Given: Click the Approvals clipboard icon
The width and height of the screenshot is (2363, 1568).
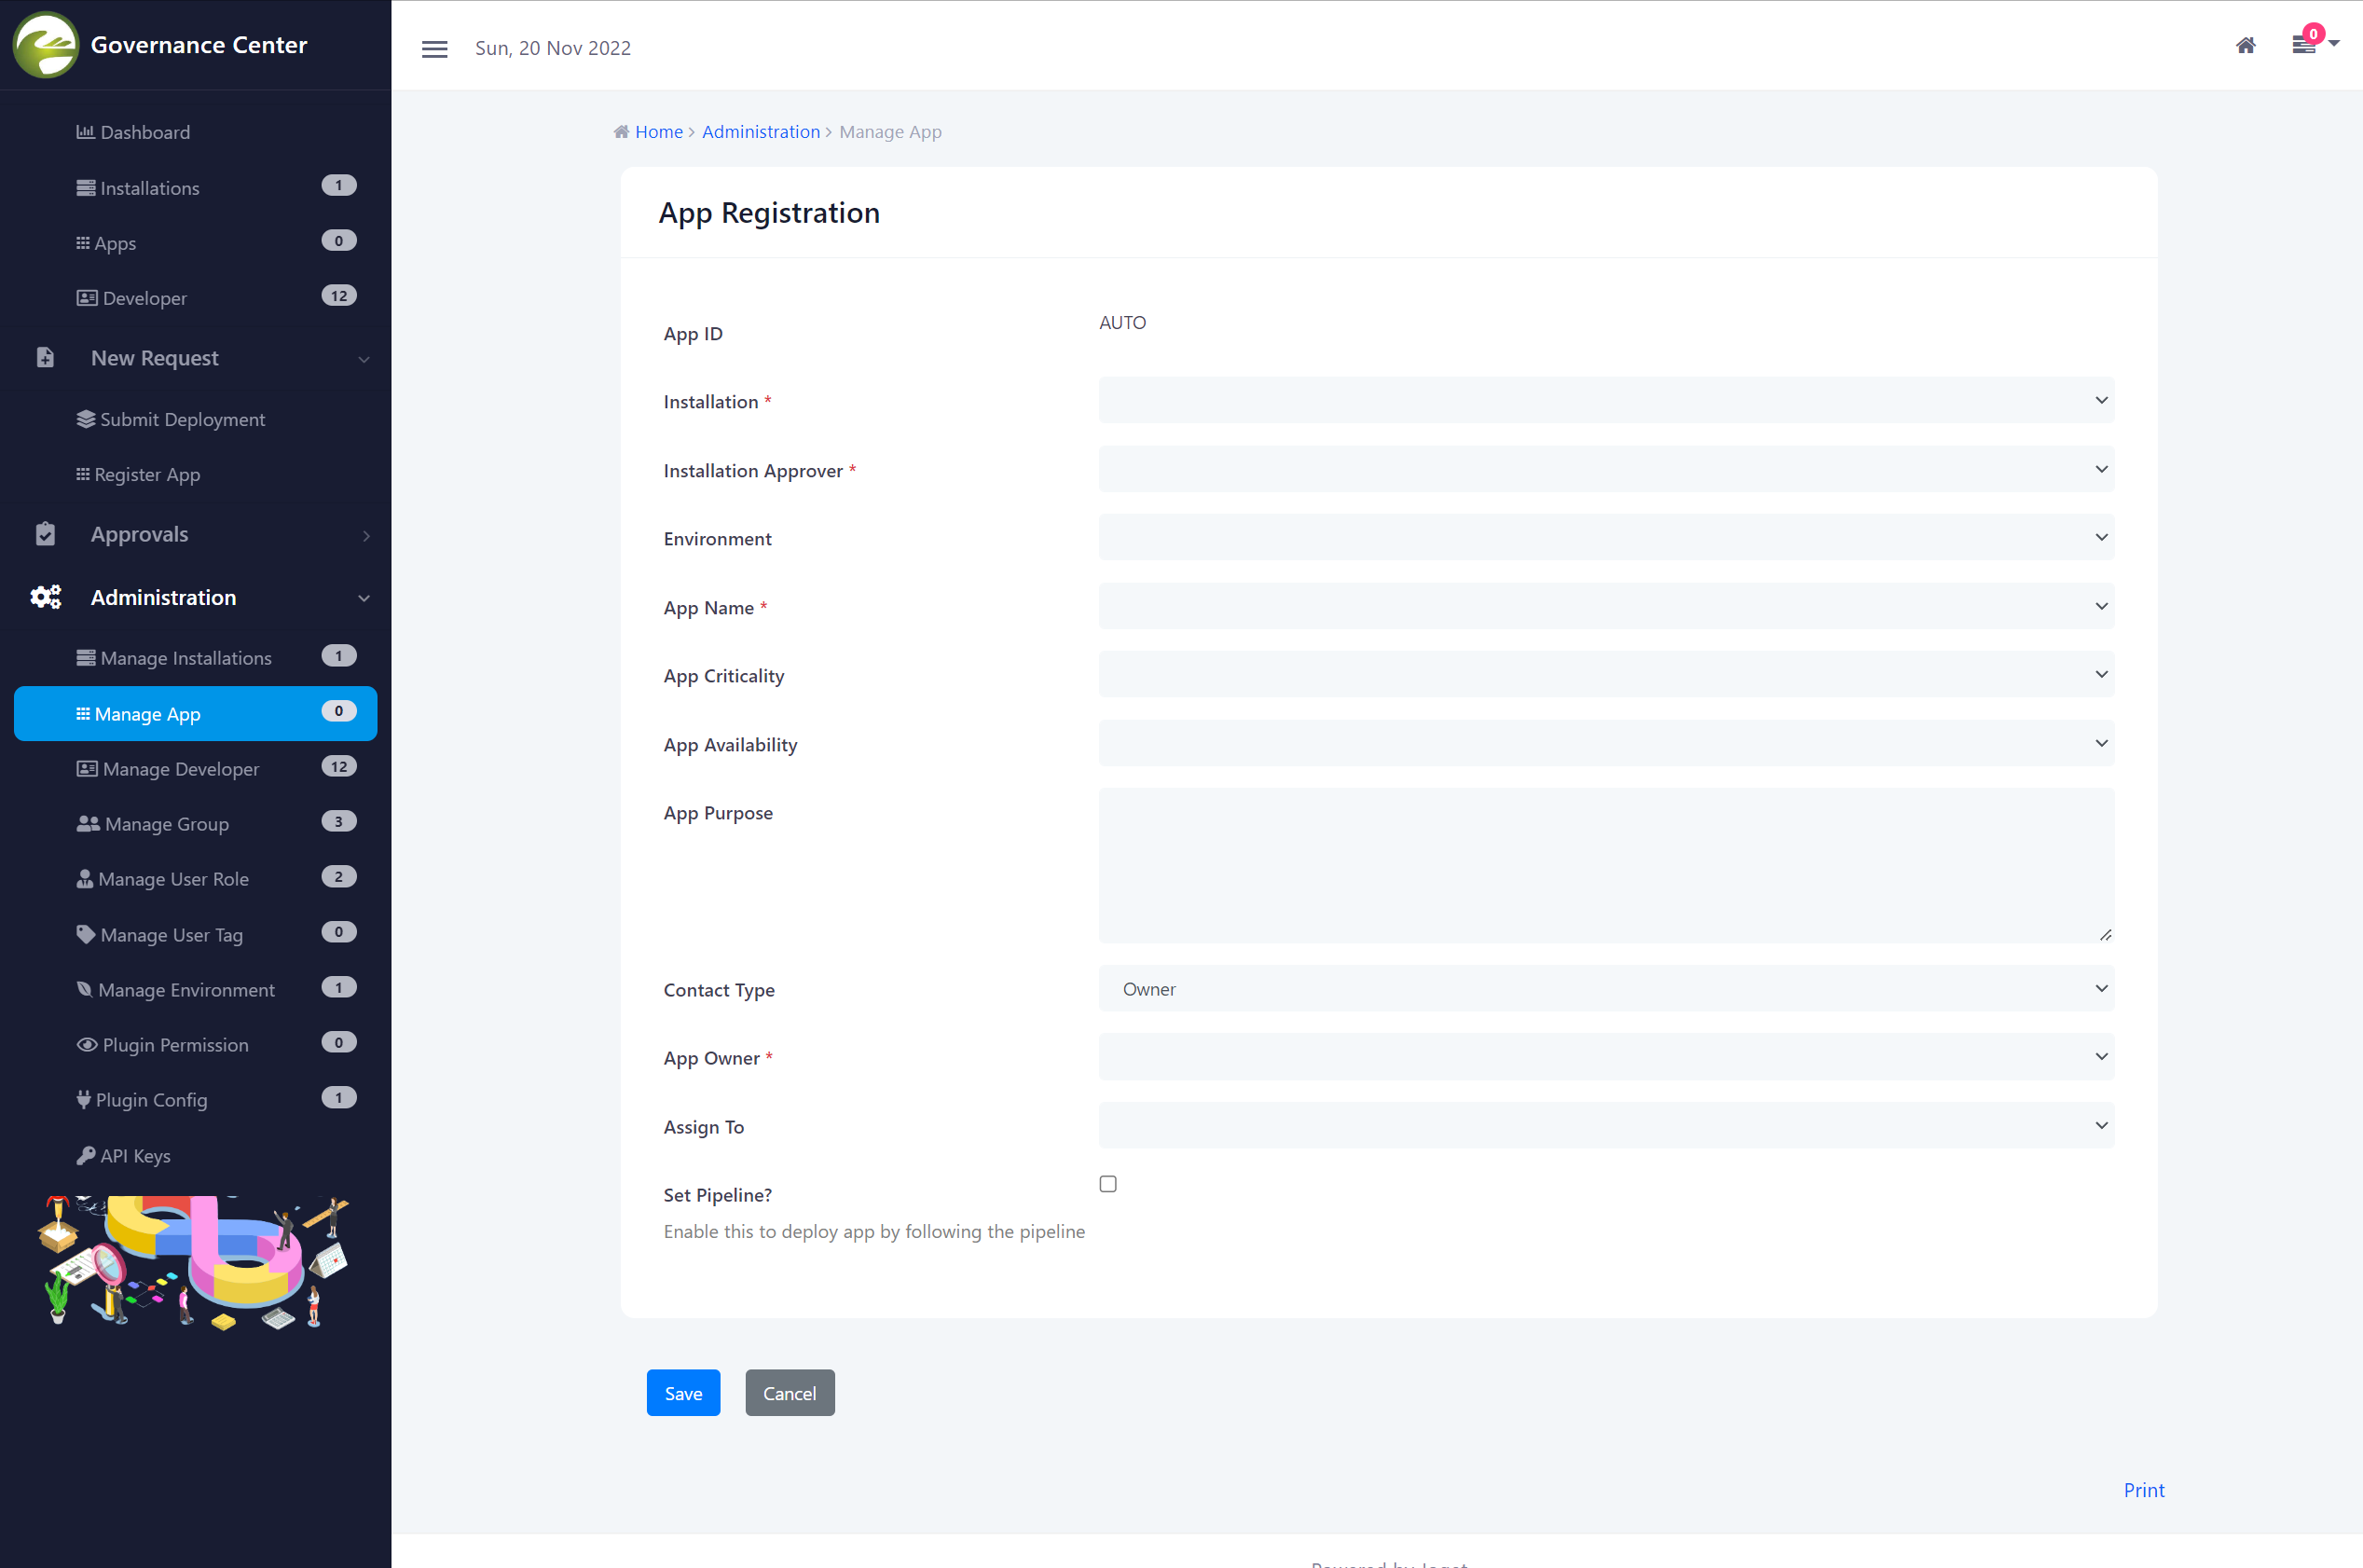Looking at the screenshot, I should [45, 534].
